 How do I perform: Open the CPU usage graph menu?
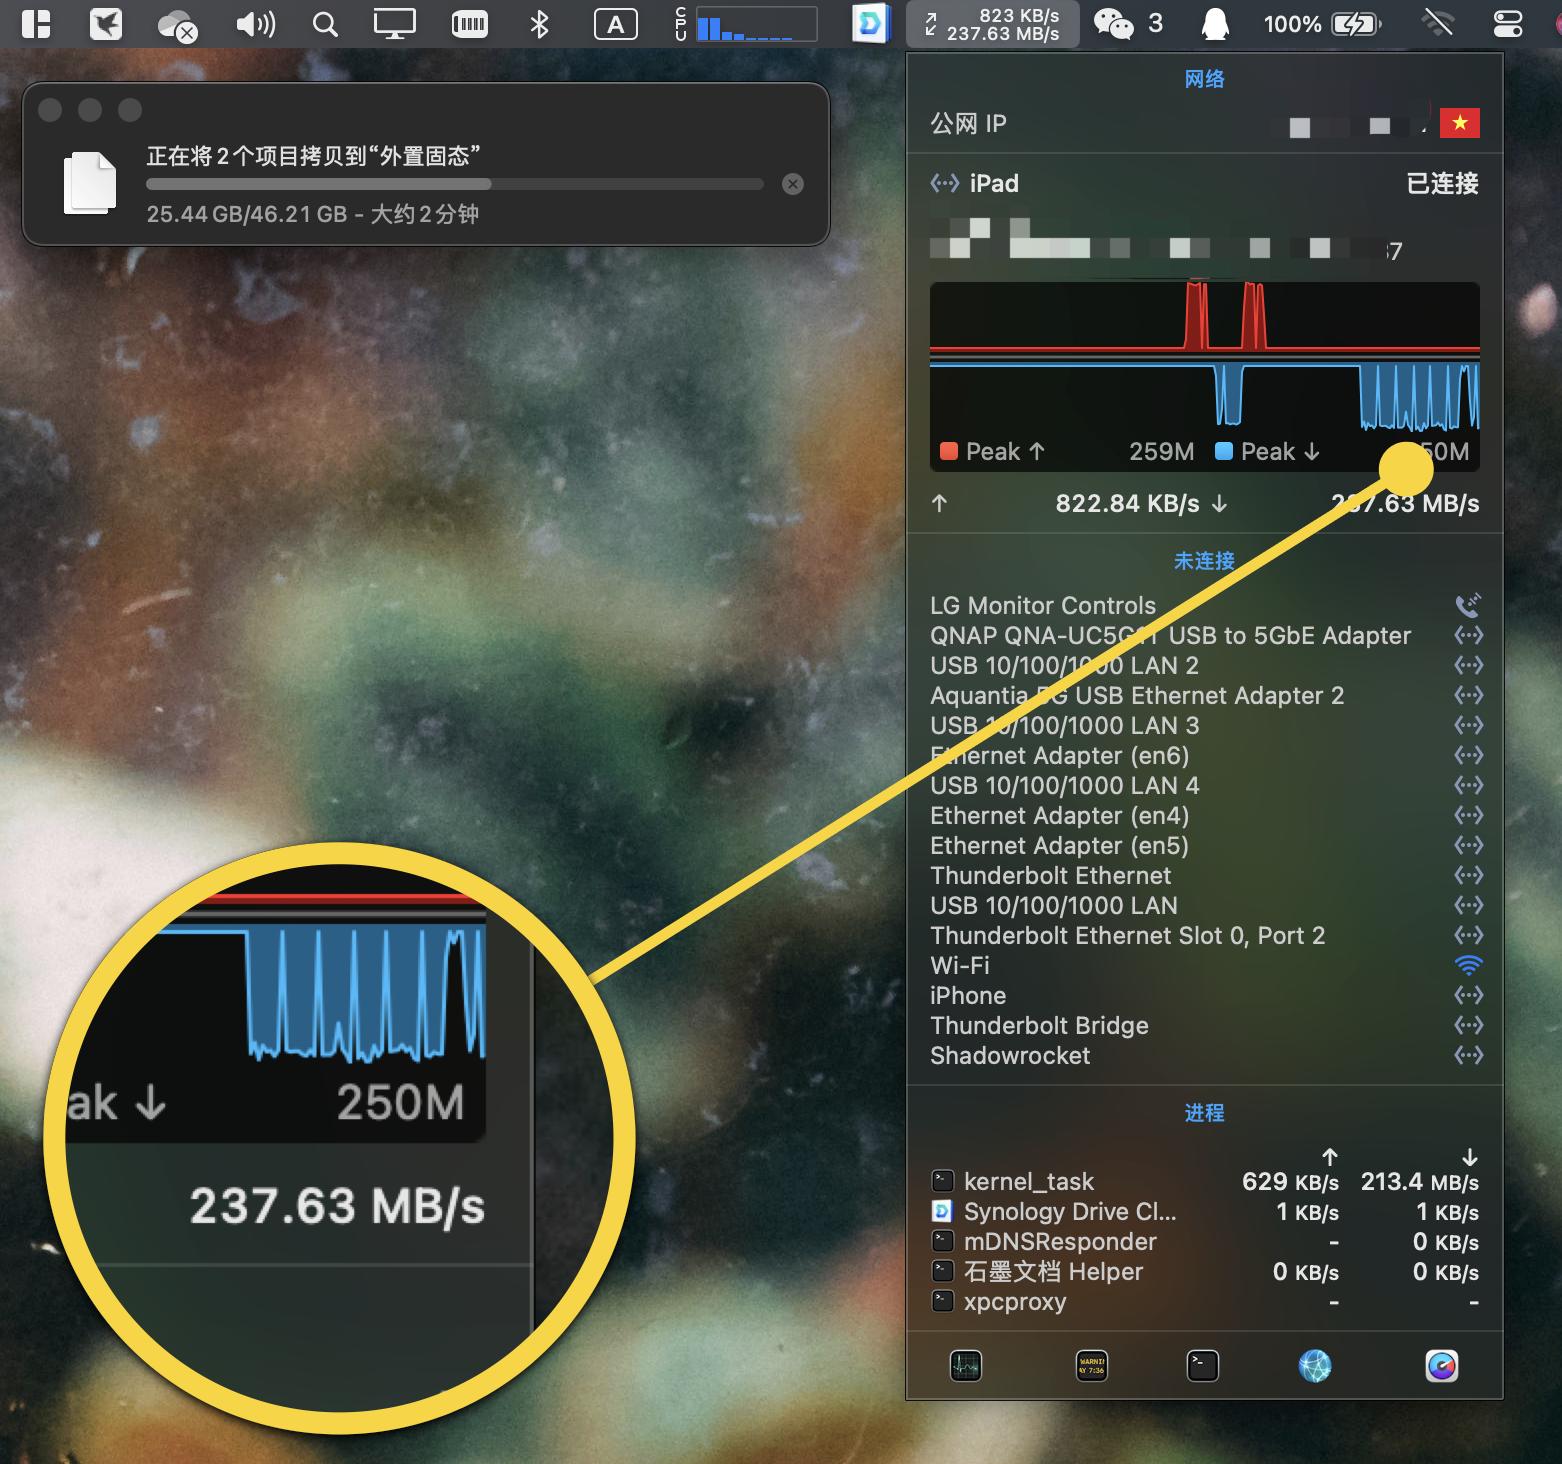click(746, 24)
